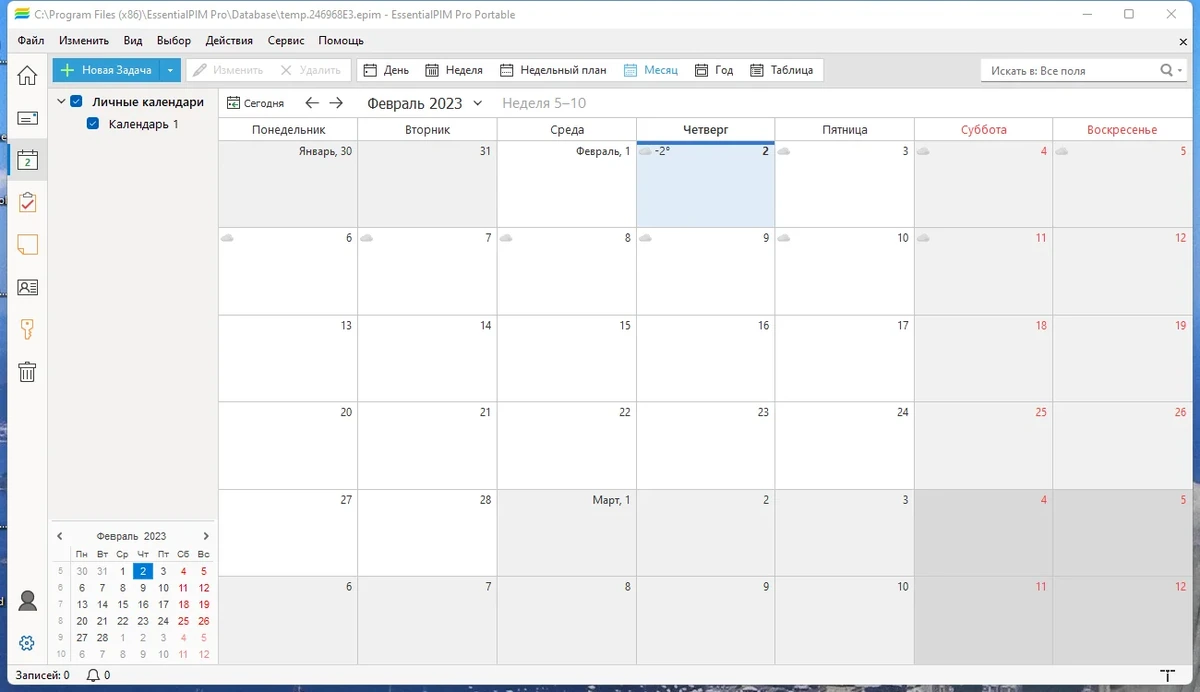This screenshot has height=692, width=1200.
Task: Click the search magnifier icon
Action: [1166, 70]
